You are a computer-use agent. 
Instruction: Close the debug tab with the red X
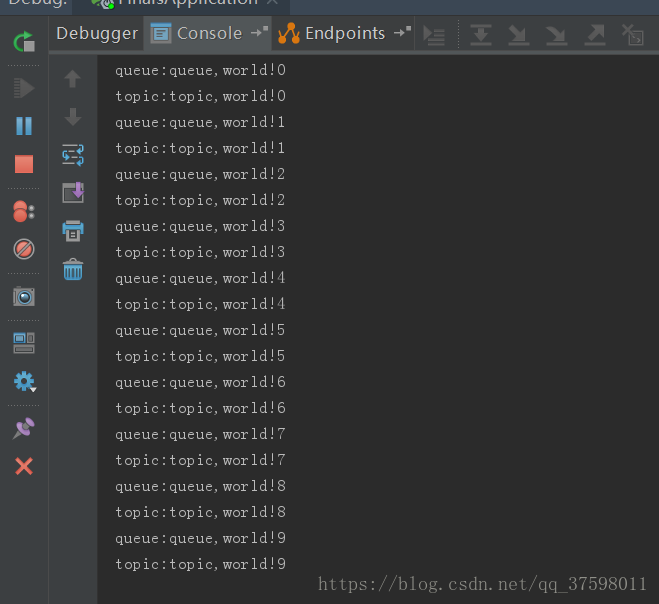[x=24, y=466]
